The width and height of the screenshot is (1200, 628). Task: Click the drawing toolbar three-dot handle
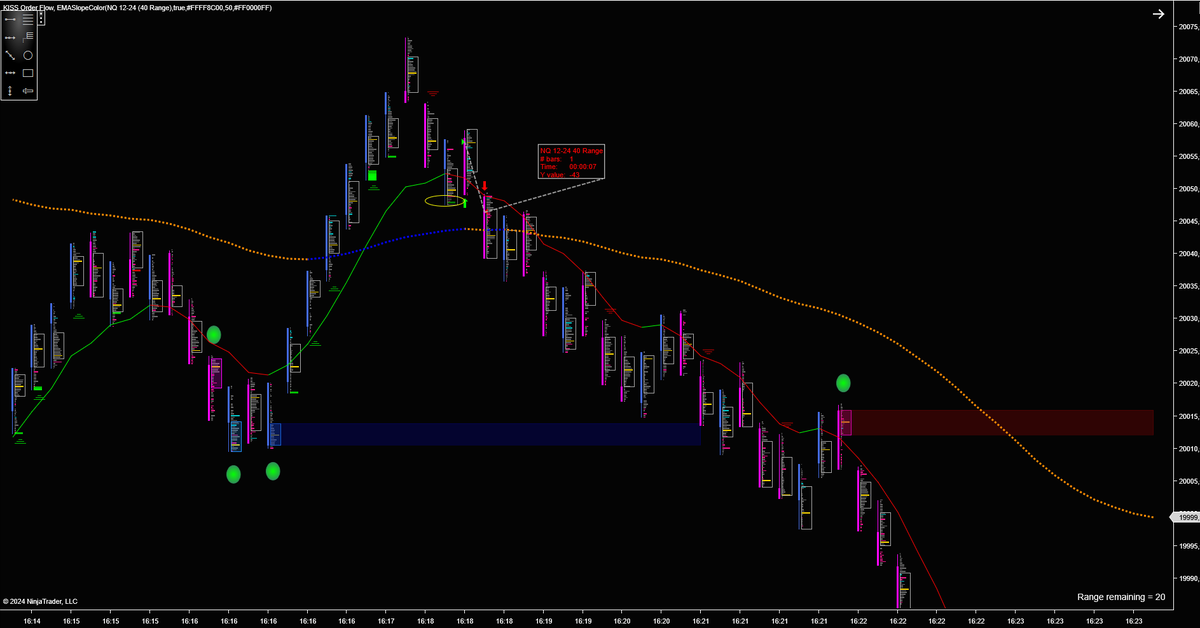tap(41, 18)
